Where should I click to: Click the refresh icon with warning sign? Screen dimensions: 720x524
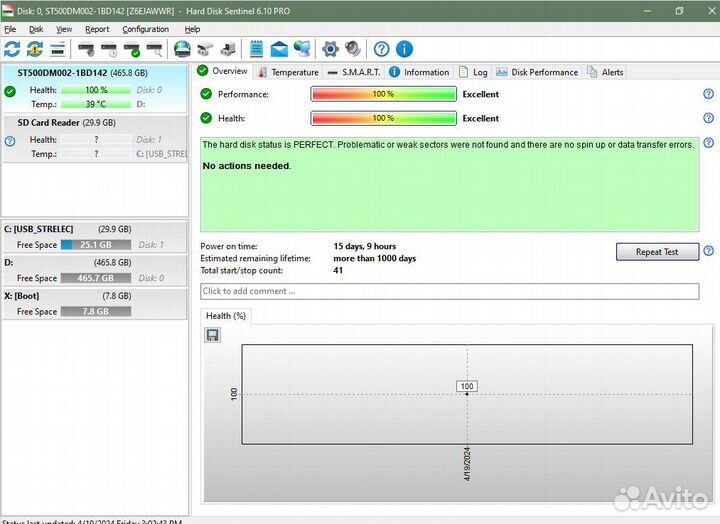35,49
